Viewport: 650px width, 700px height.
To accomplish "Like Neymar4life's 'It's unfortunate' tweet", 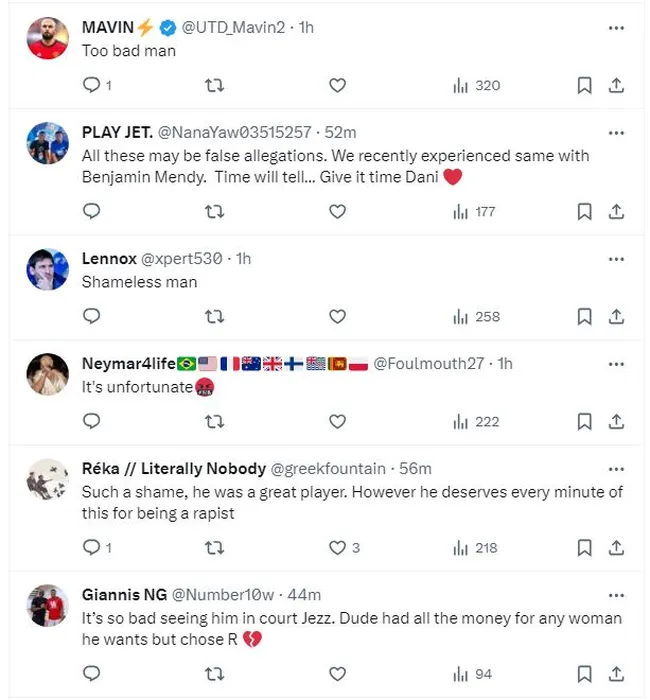I will (x=338, y=421).
